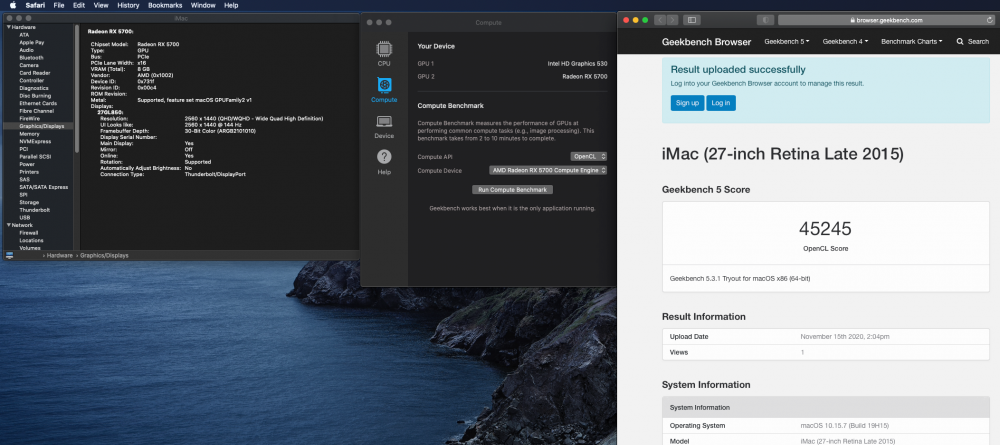Click the System Information sidebar scrollbar

77,89
